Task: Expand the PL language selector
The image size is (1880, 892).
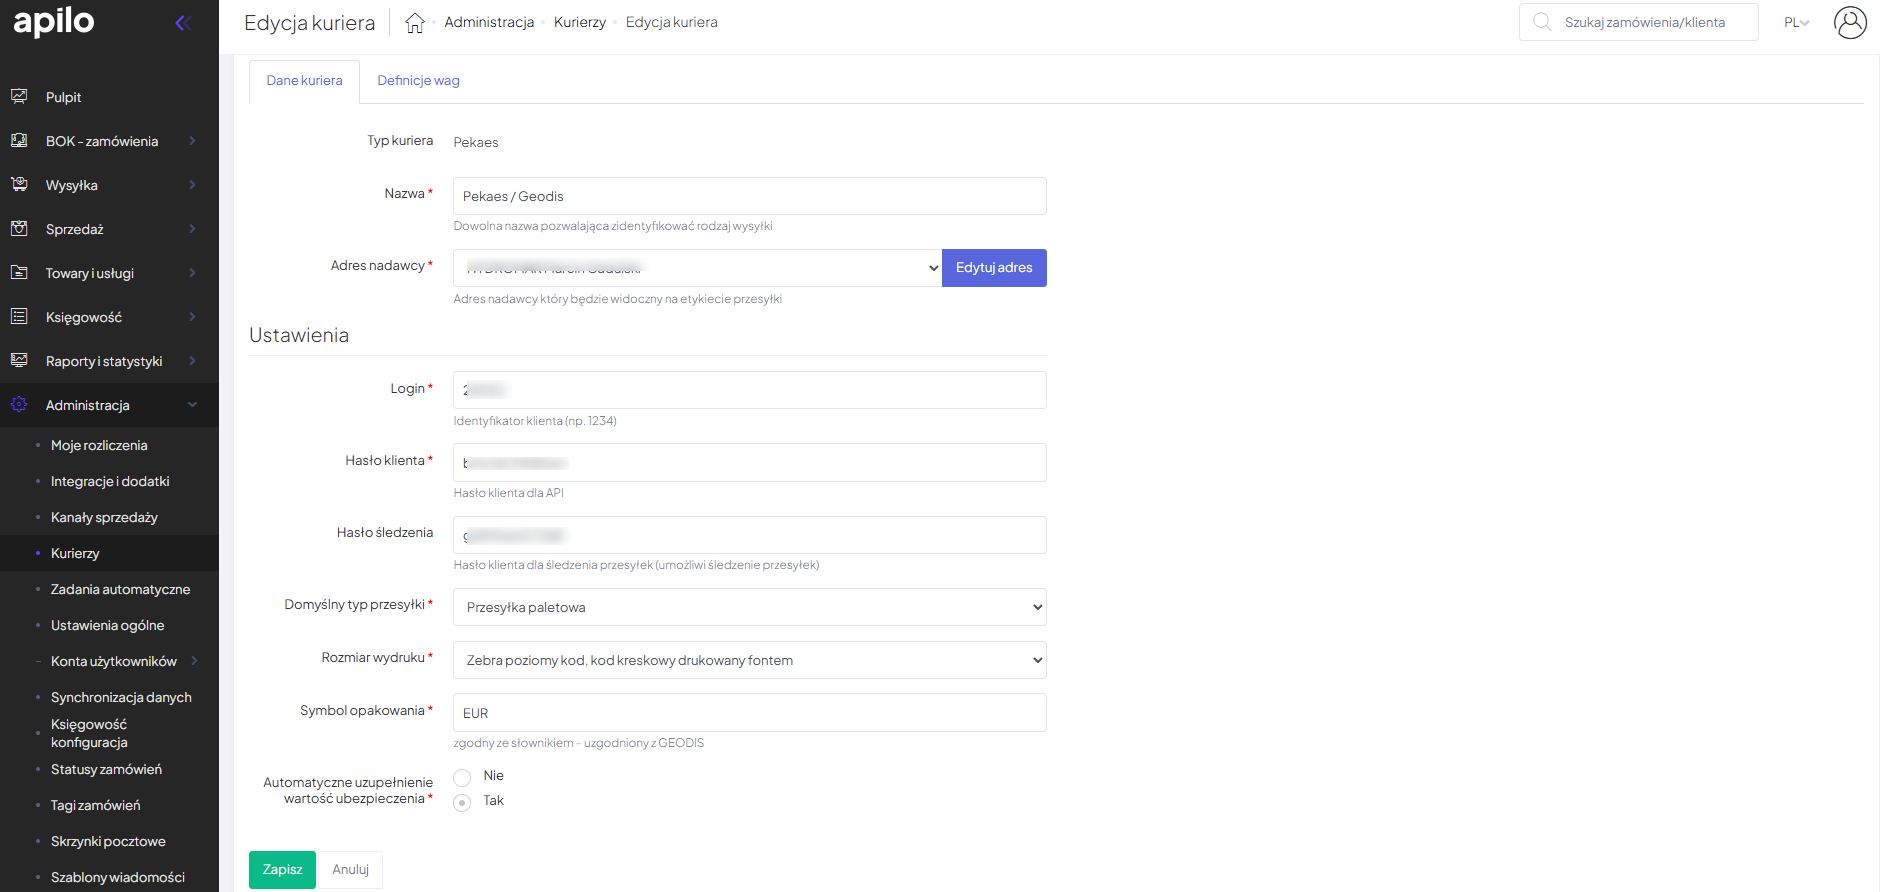Action: [1796, 22]
